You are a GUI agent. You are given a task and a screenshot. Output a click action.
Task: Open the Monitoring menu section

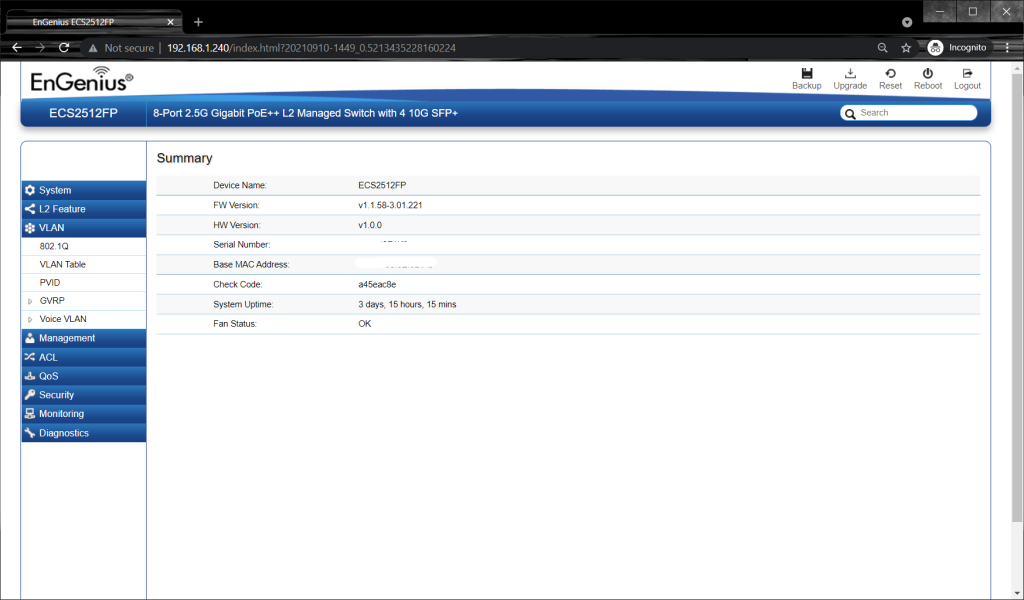(x=84, y=413)
